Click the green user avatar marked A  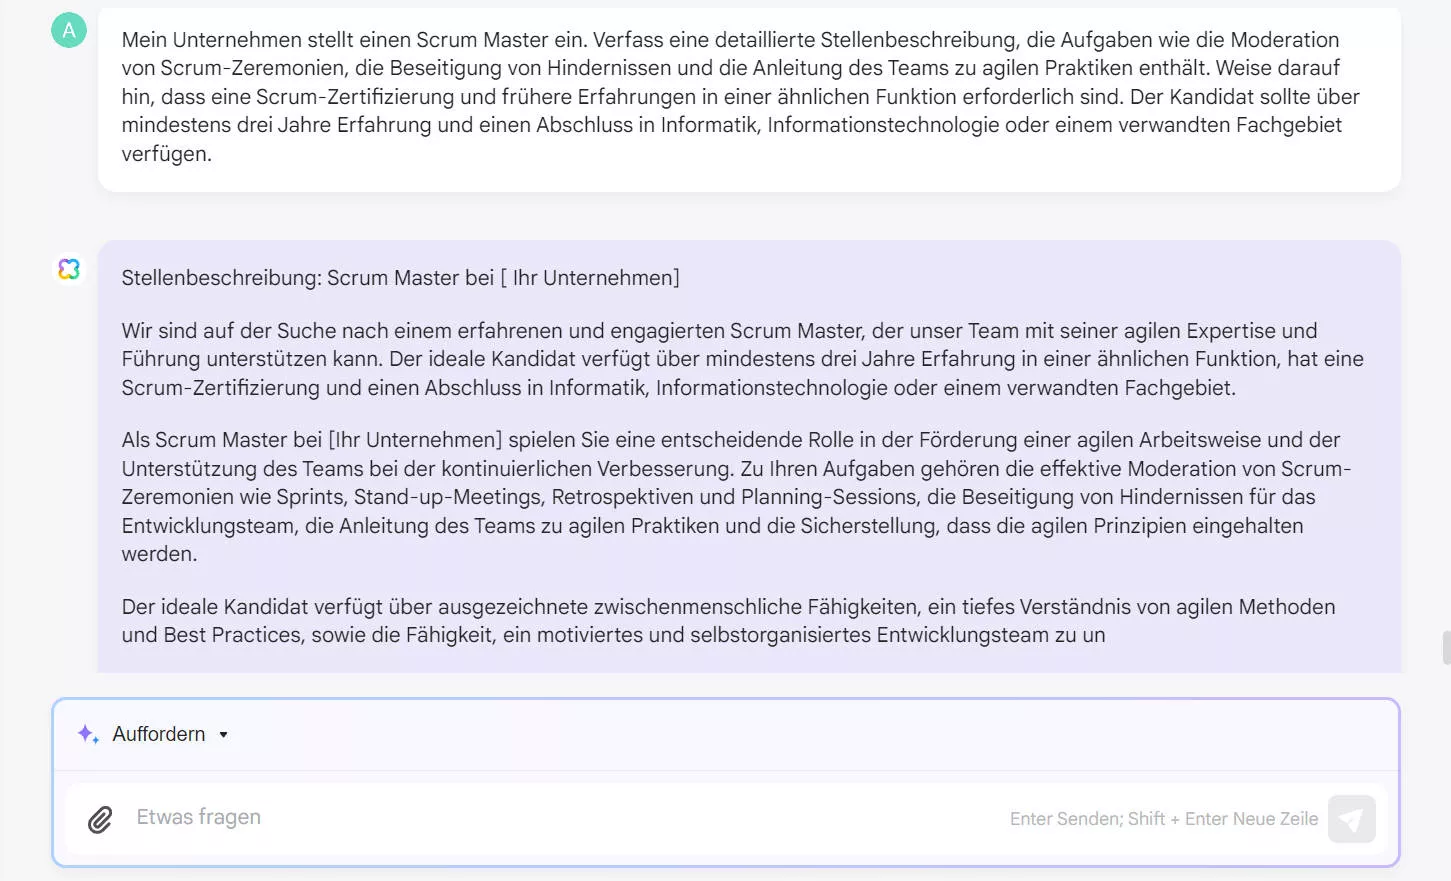(x=68, y=30)
